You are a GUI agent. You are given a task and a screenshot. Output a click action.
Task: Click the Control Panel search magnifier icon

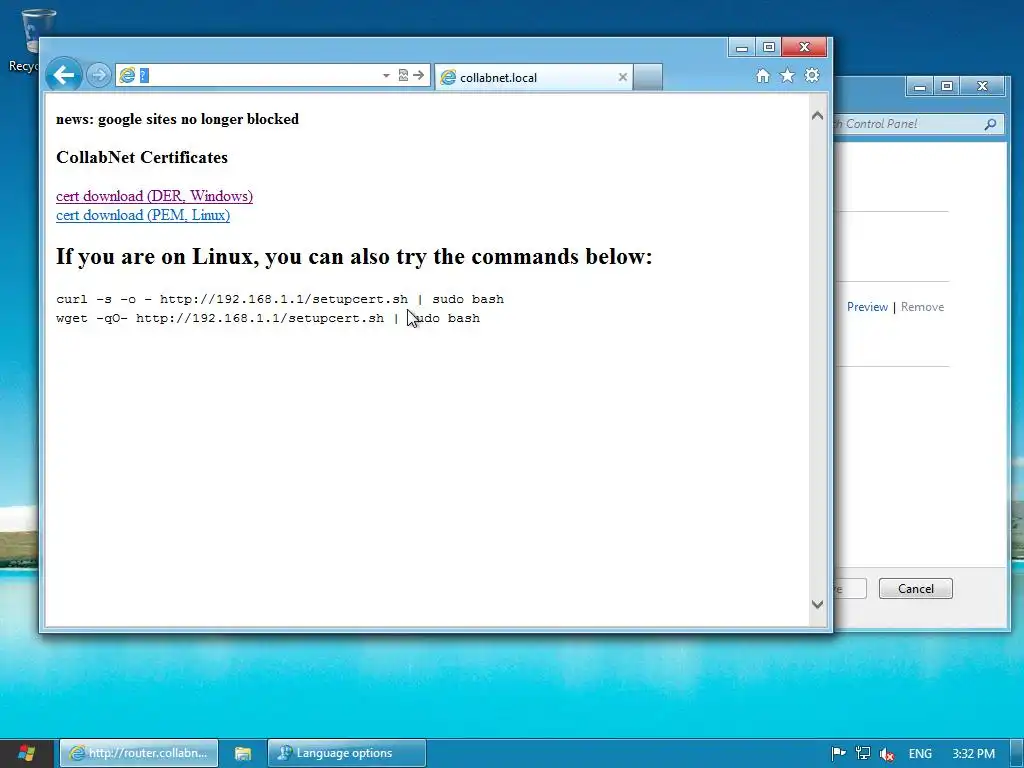990,123
